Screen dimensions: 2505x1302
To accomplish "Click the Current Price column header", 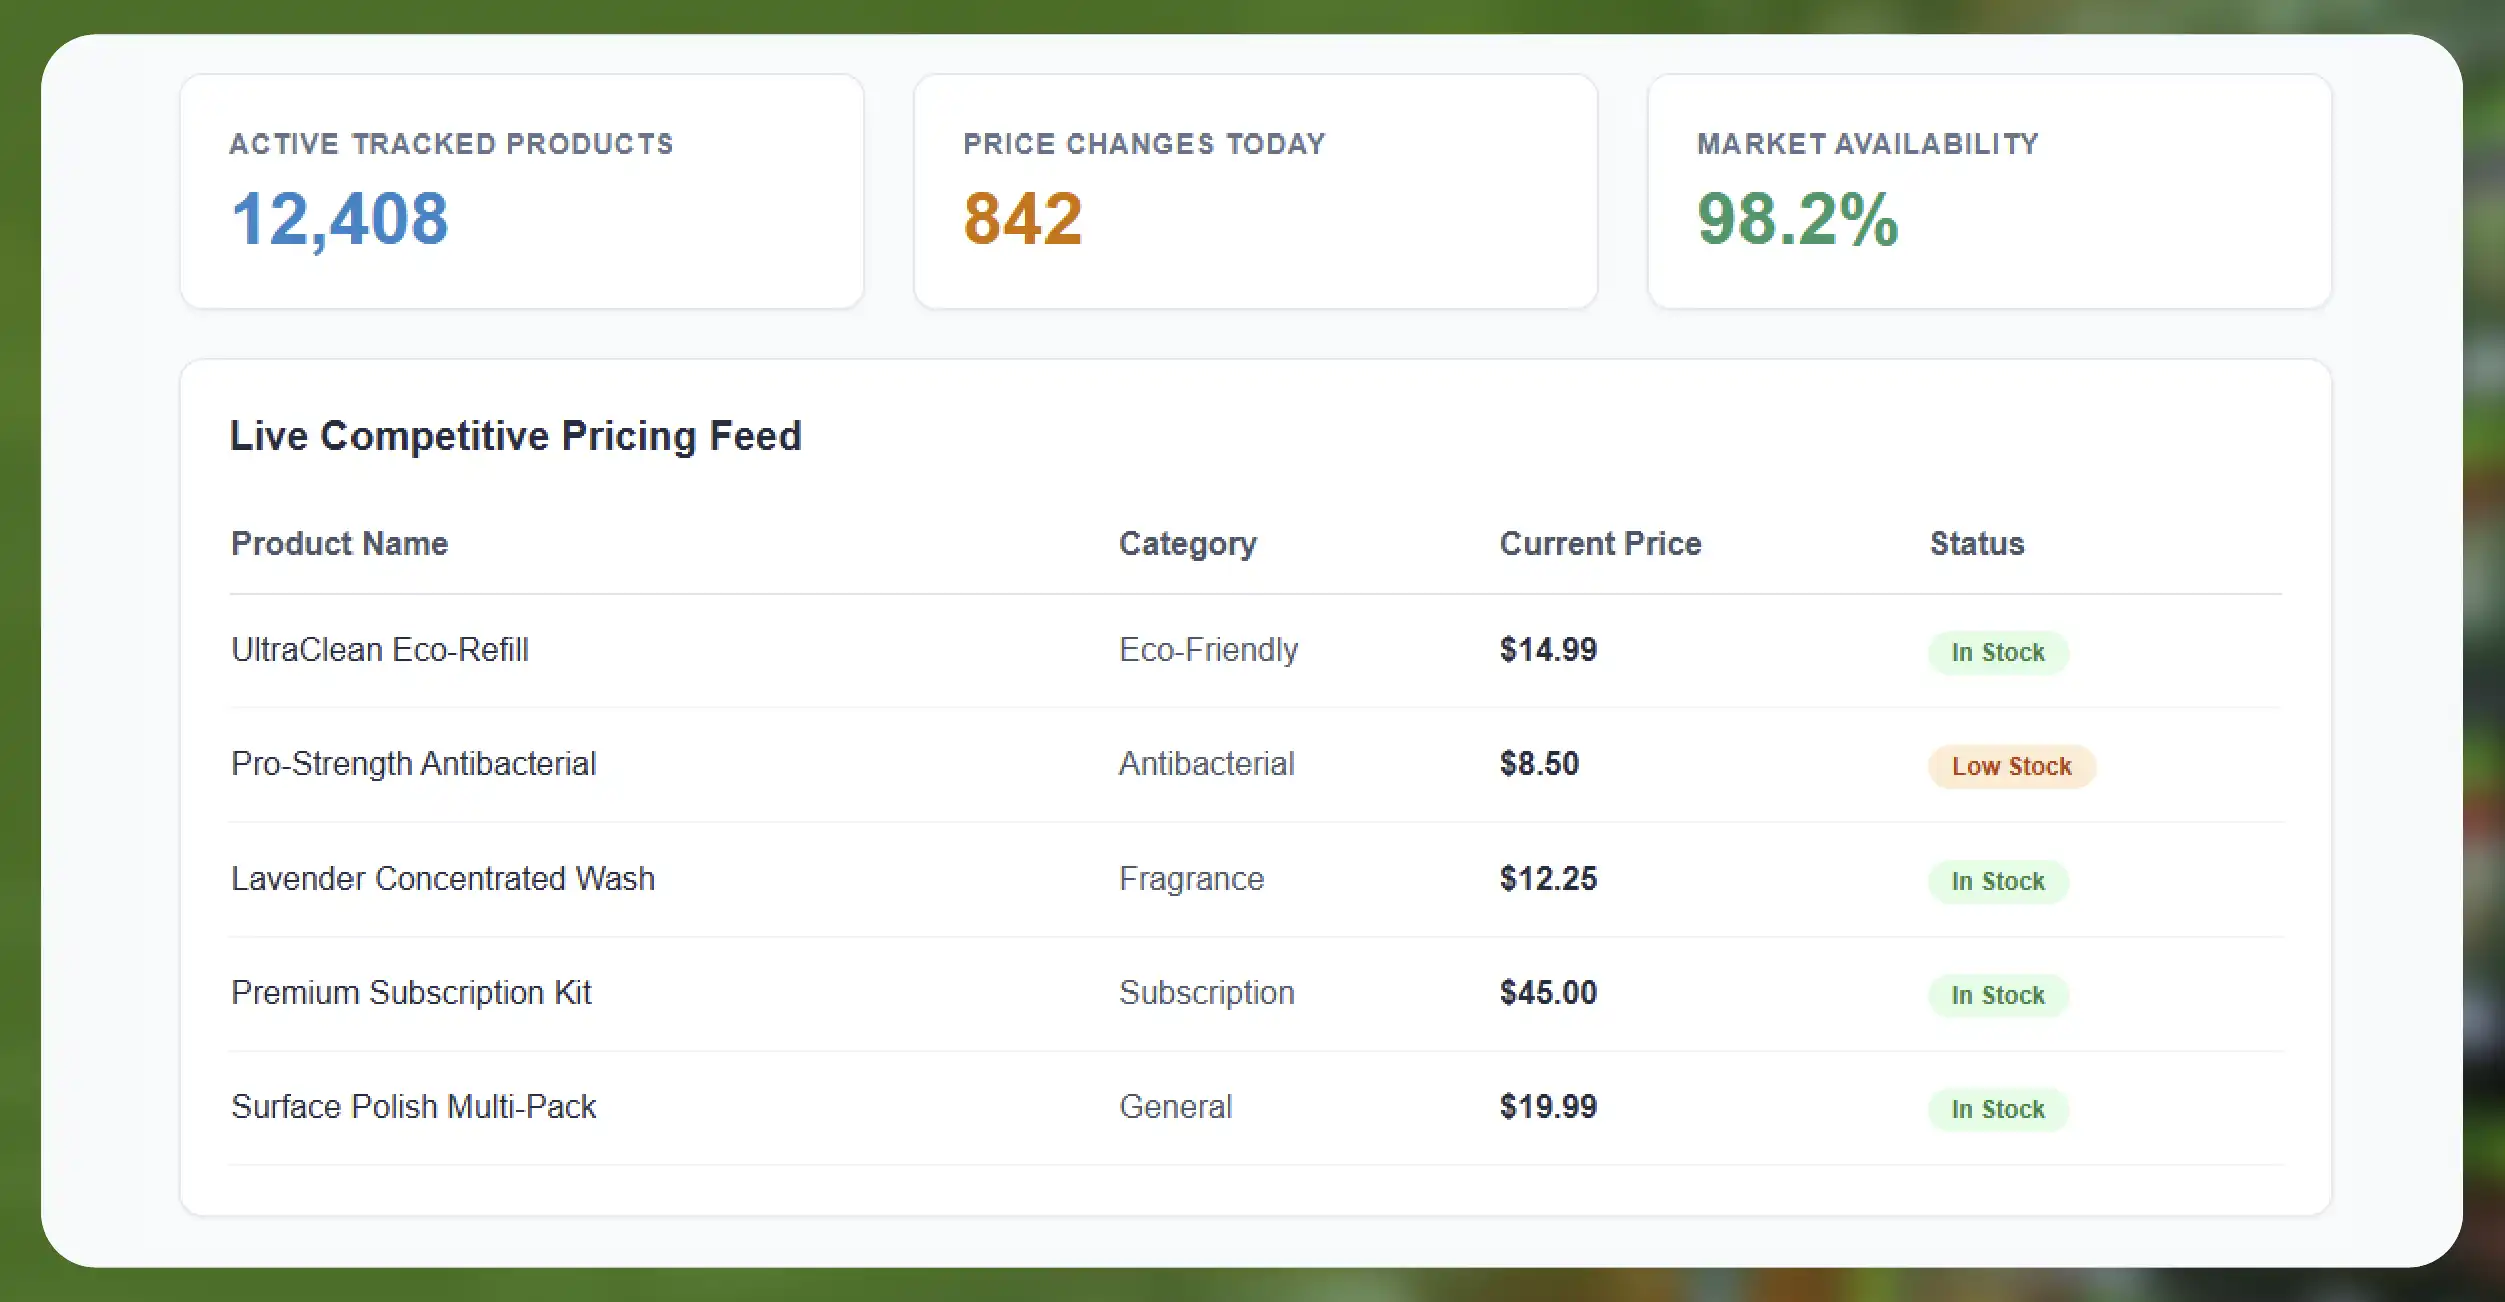I will (1600, 543).
